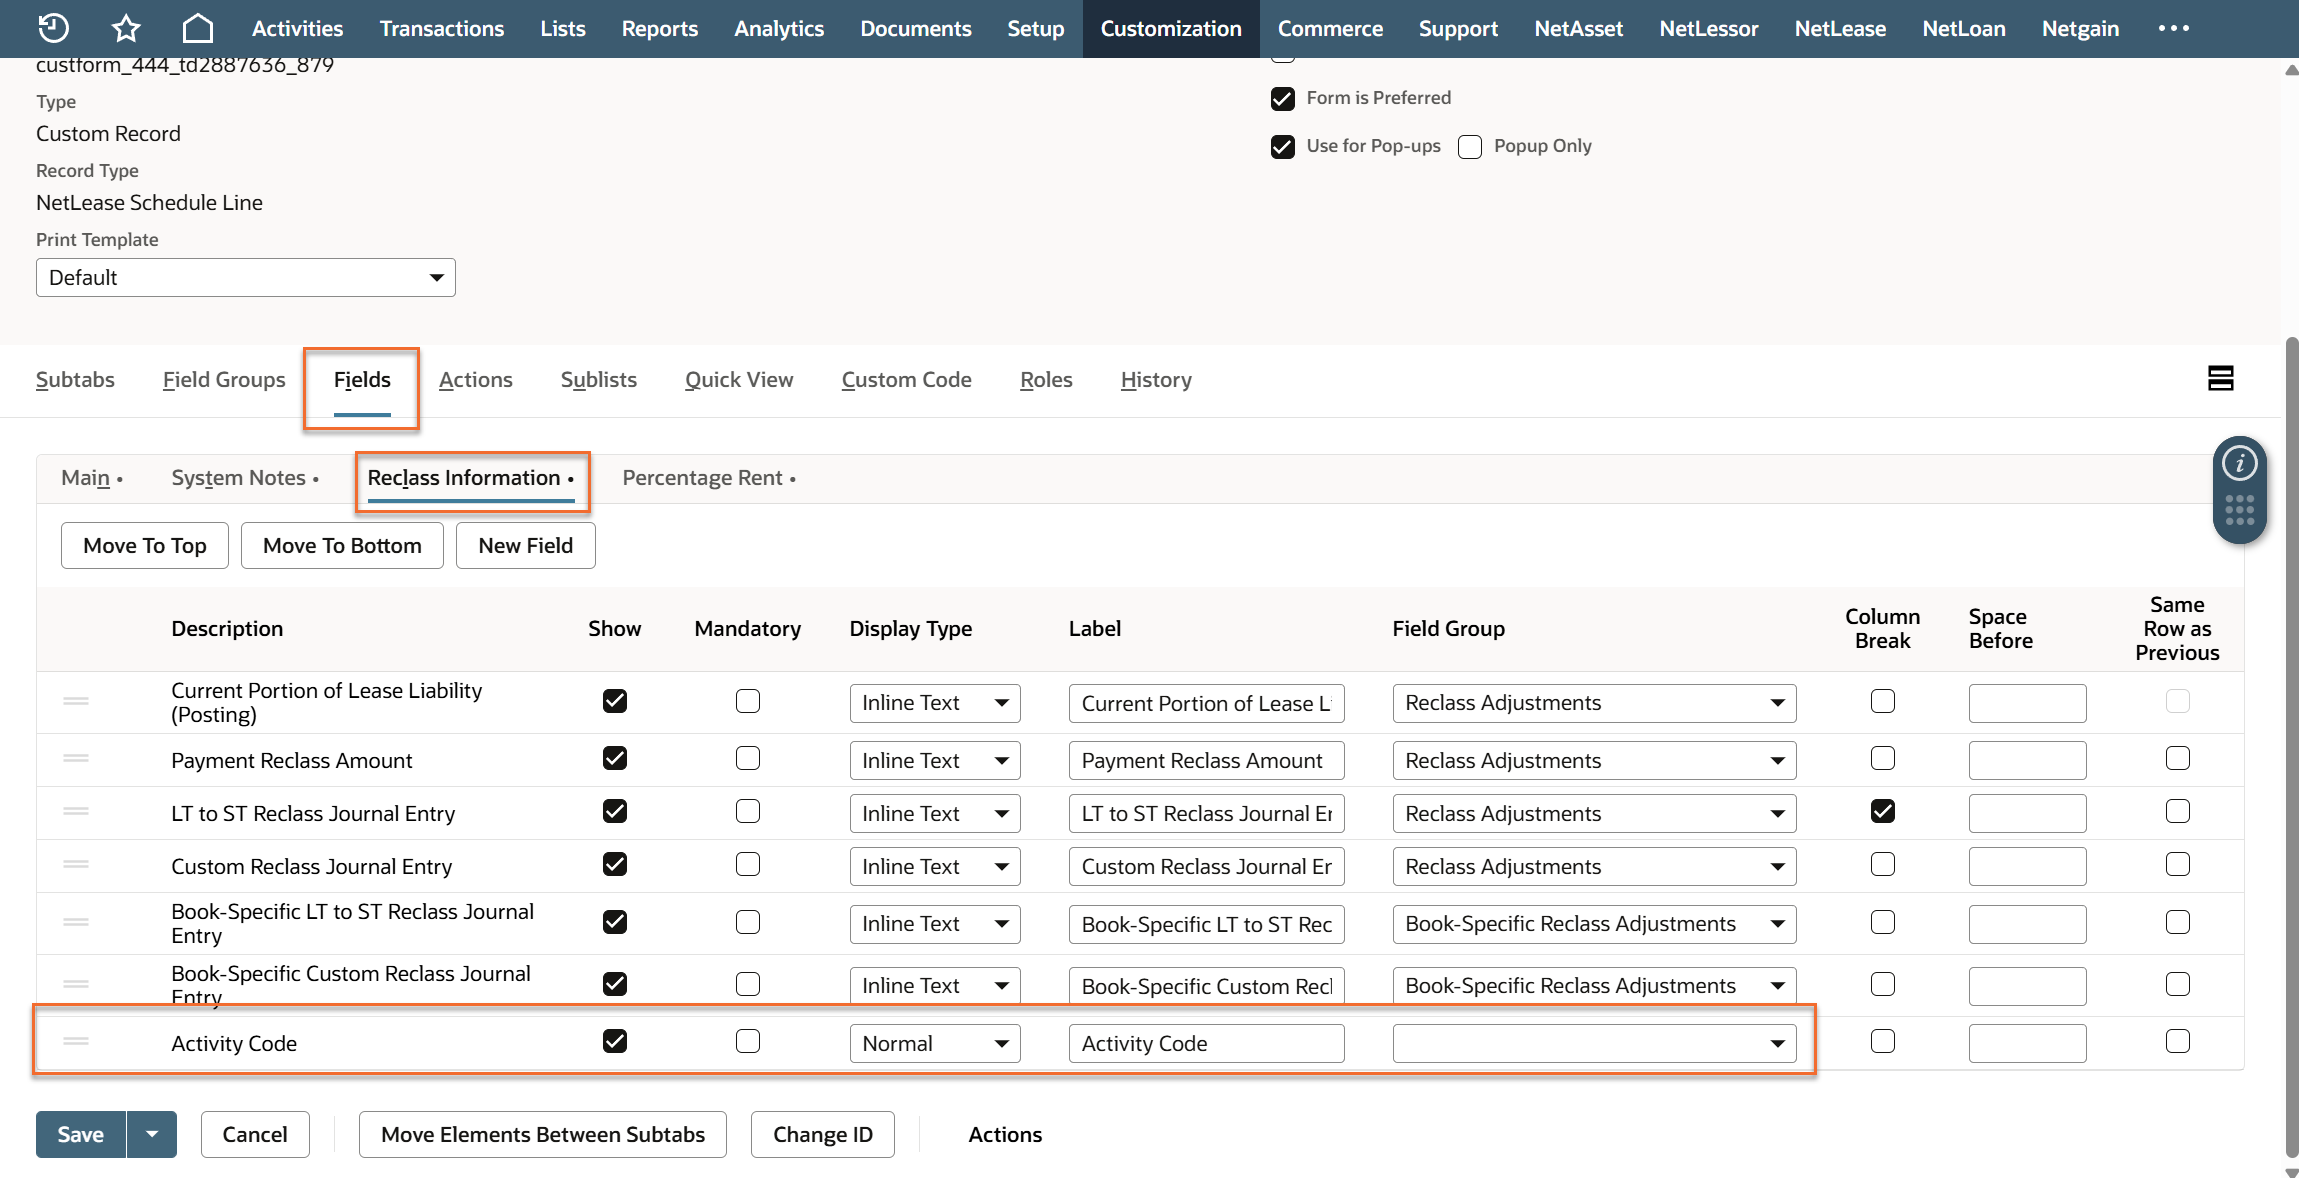The width and height of the screenshot is (2299, 1178).
Task: Click Move Elements Between Subtabs
Action: point(542,1134)
